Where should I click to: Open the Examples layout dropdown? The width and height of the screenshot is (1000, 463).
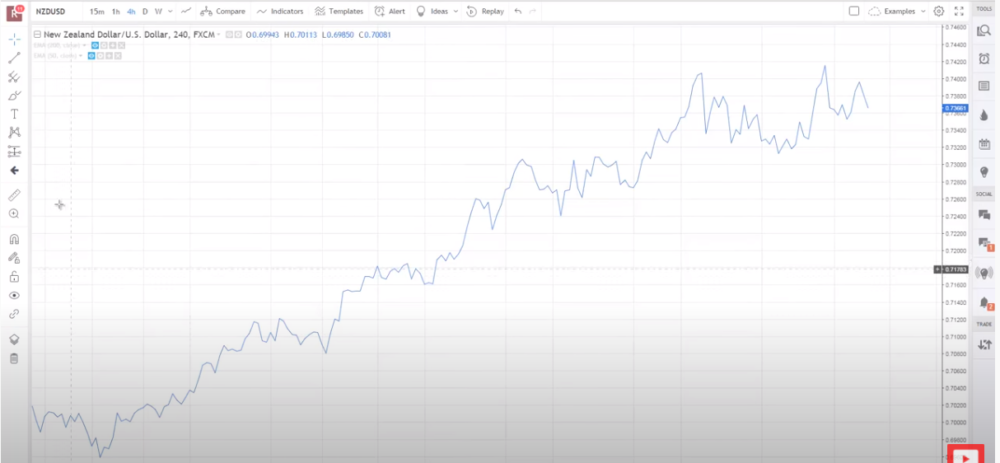click(898, 11)
